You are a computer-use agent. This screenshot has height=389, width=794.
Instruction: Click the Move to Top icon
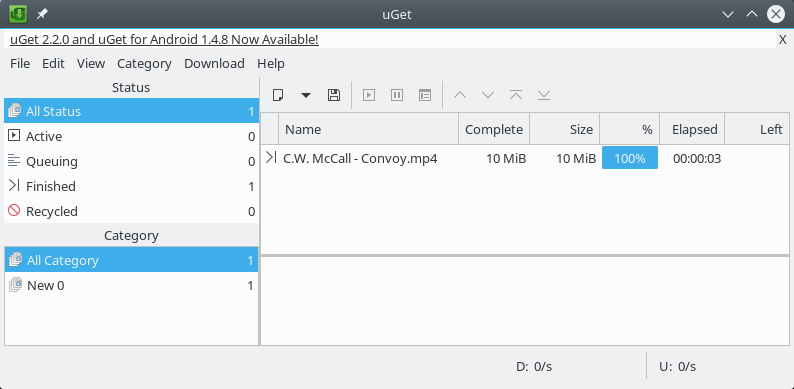click(x=516, y=95)
